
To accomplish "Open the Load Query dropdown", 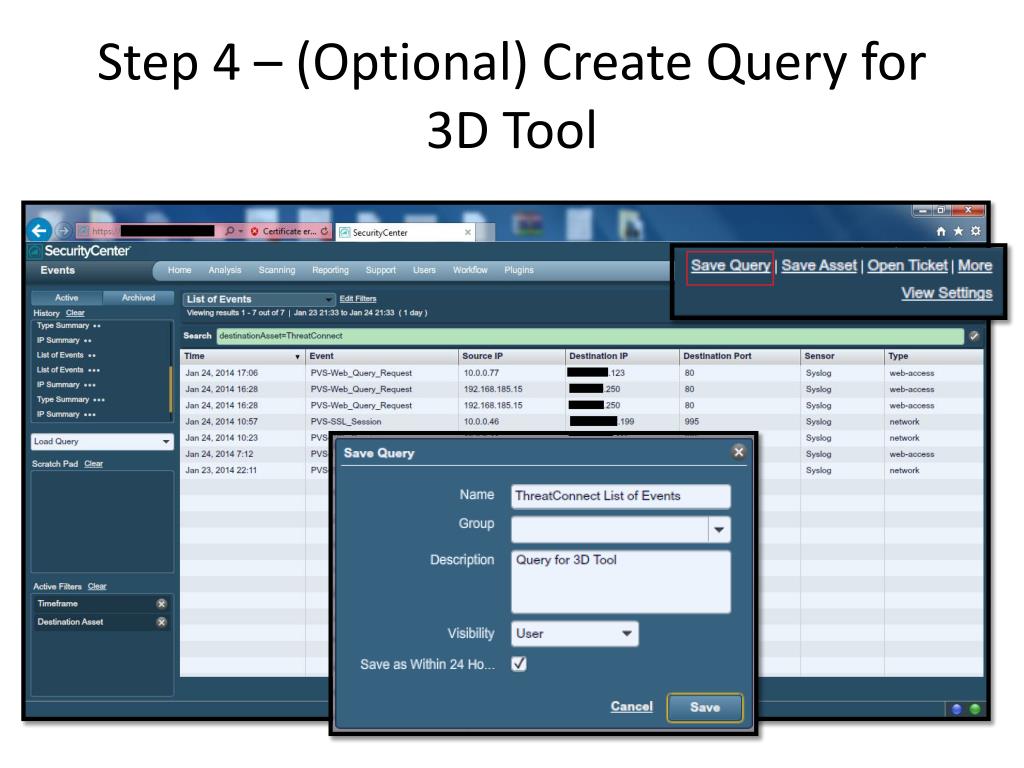I will coord(102,442).
